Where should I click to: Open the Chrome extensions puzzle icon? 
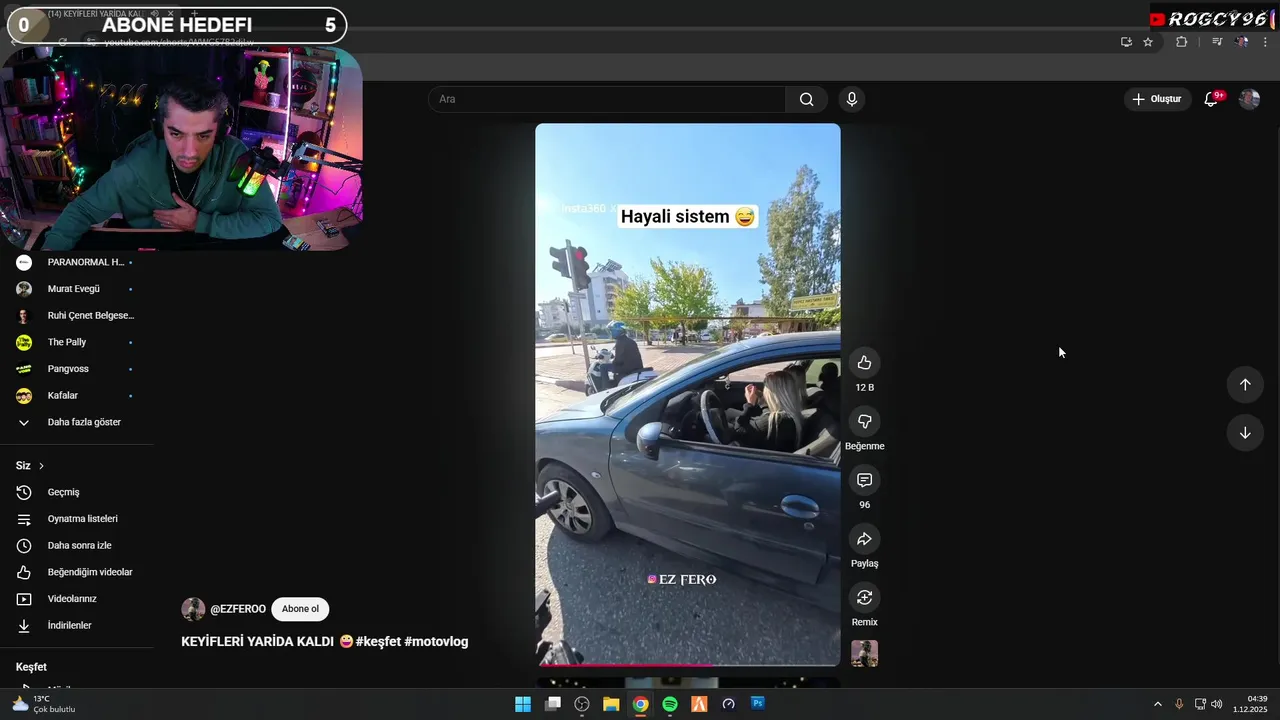click(x=1181, y=42)
